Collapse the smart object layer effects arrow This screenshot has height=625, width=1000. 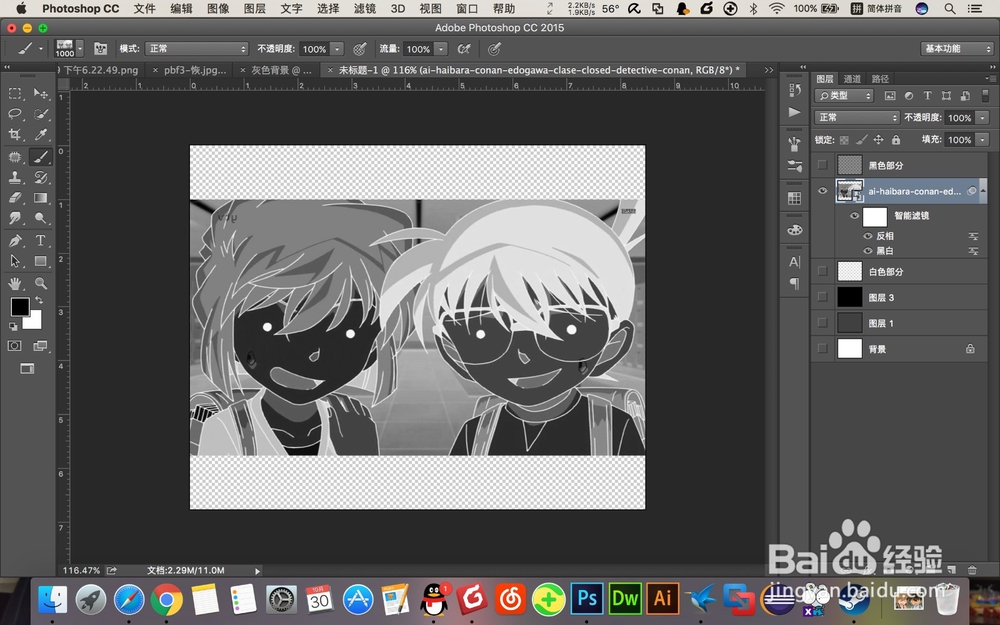point(984,191)
